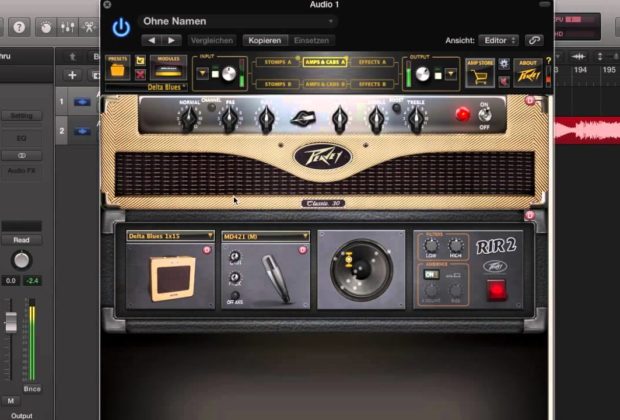Open the gear settings icon near Amp Store
The image size is (620, 420).
pos(504,64)
